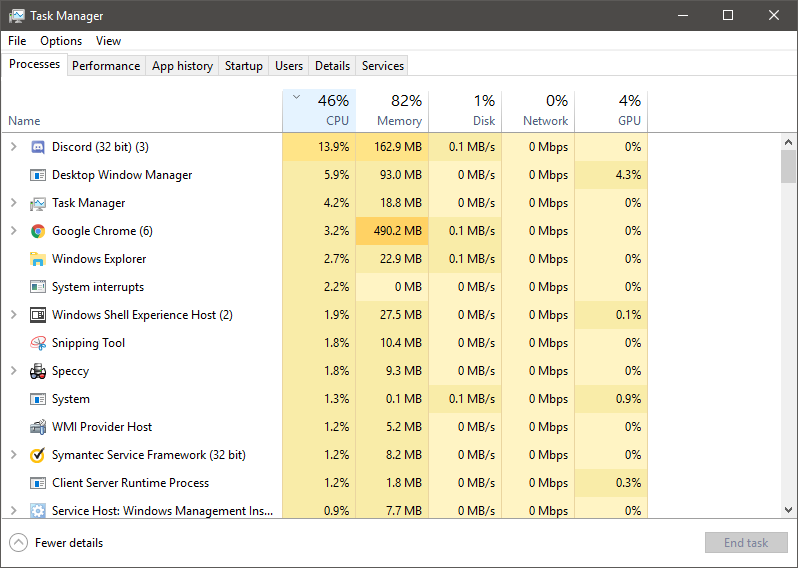Click the scroll down arrow of process list

click(x=788, y=509)
